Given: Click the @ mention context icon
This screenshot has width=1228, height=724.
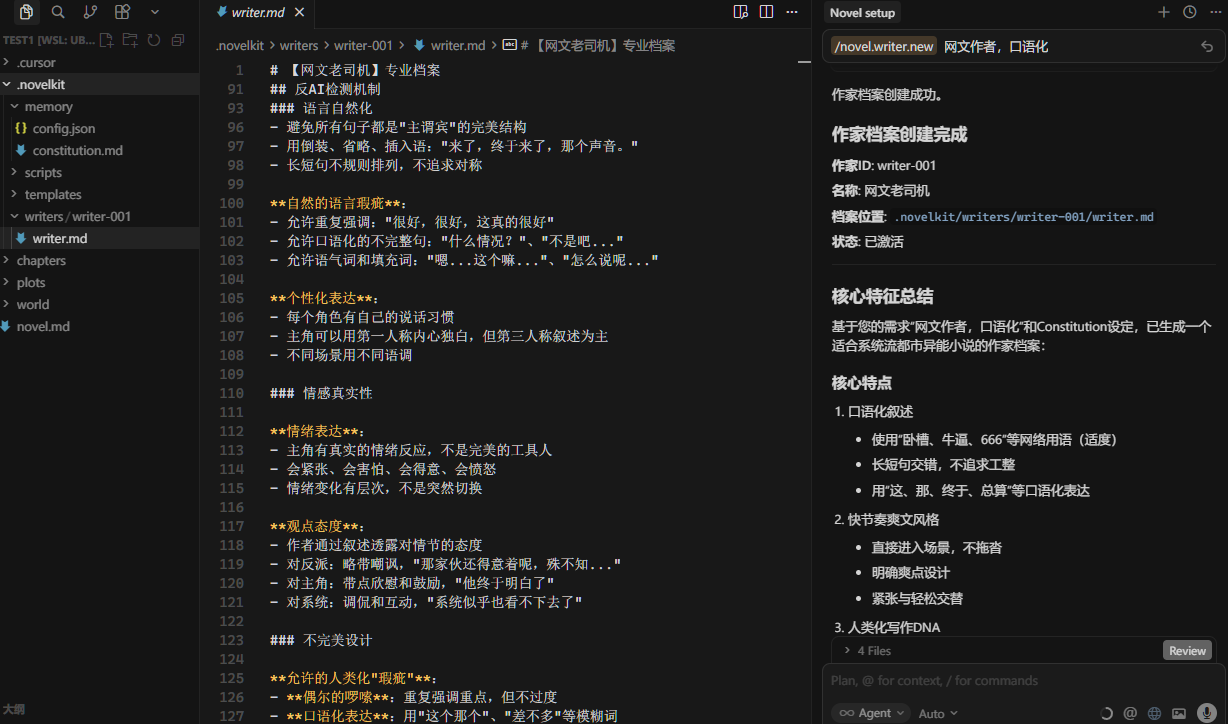Looking at the screenshot, I should (x=1130, y=713).
